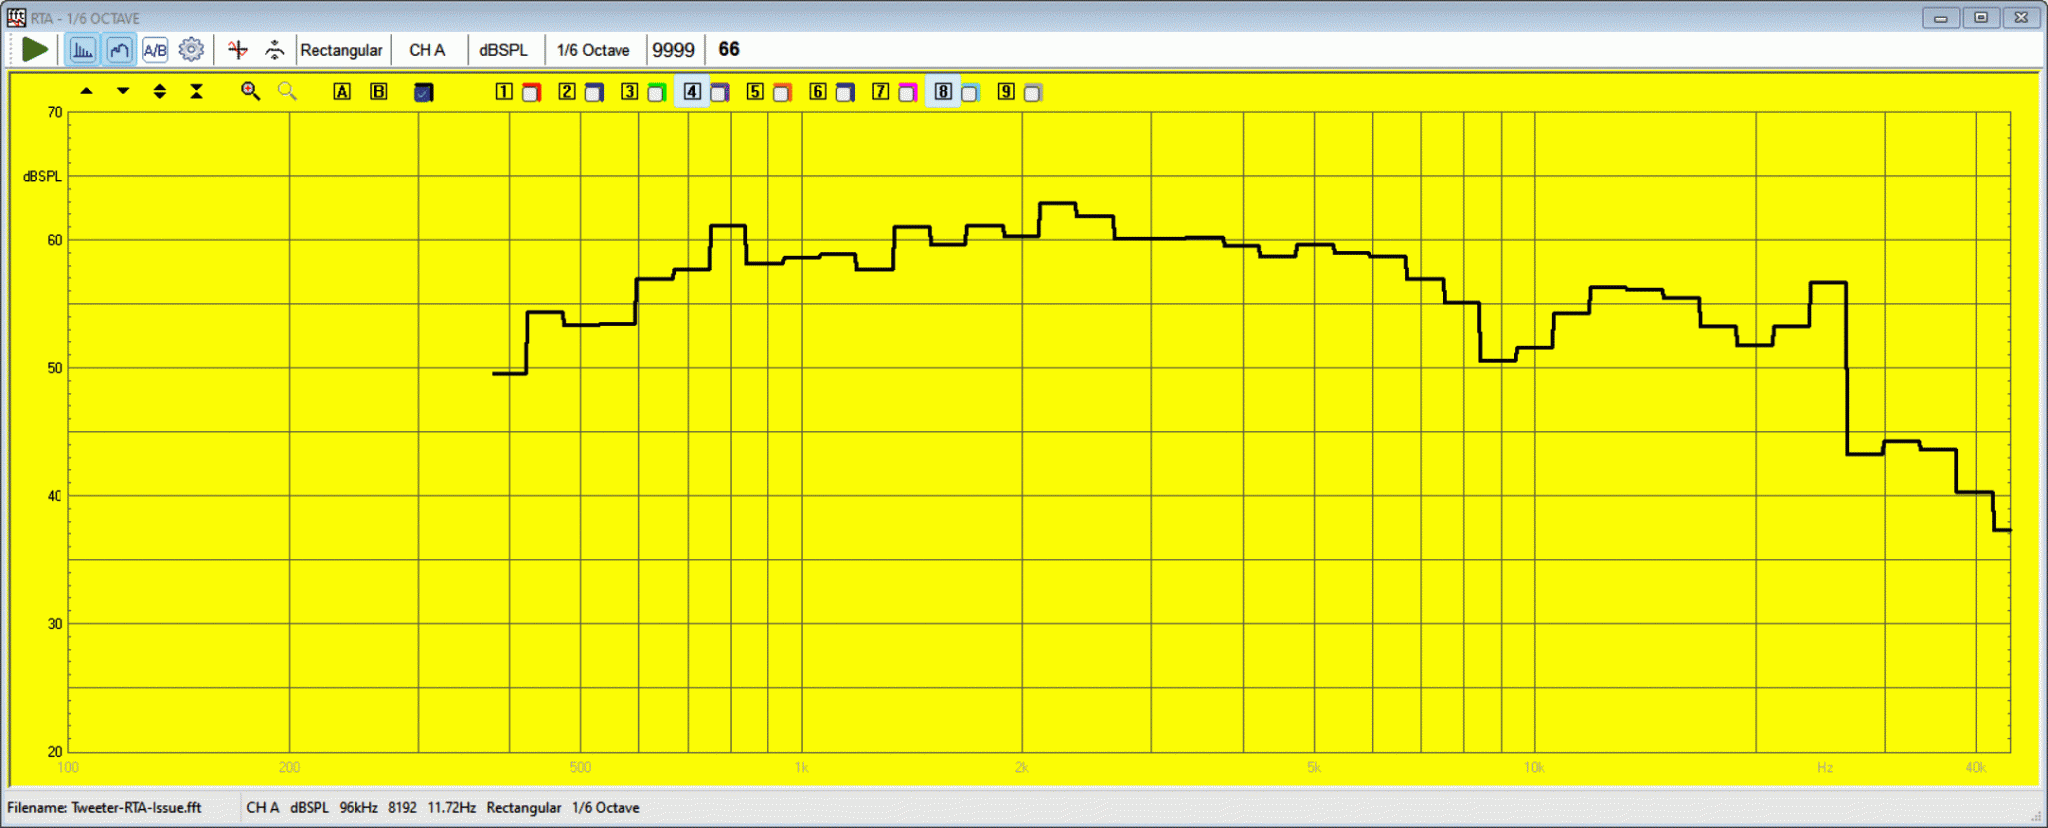Select the A trace button
This screenshot has width=2048, height=828.
point(342,91)
